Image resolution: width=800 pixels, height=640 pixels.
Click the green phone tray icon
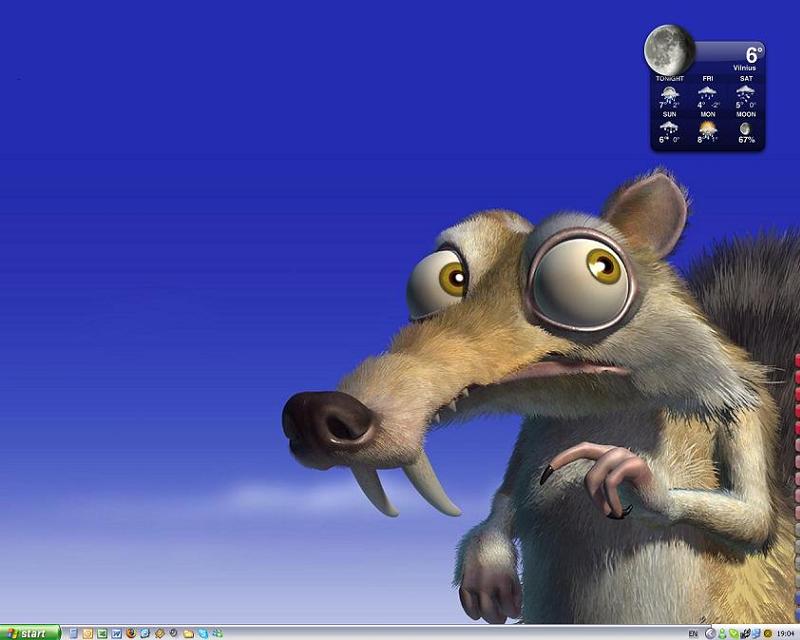(734, 633)
